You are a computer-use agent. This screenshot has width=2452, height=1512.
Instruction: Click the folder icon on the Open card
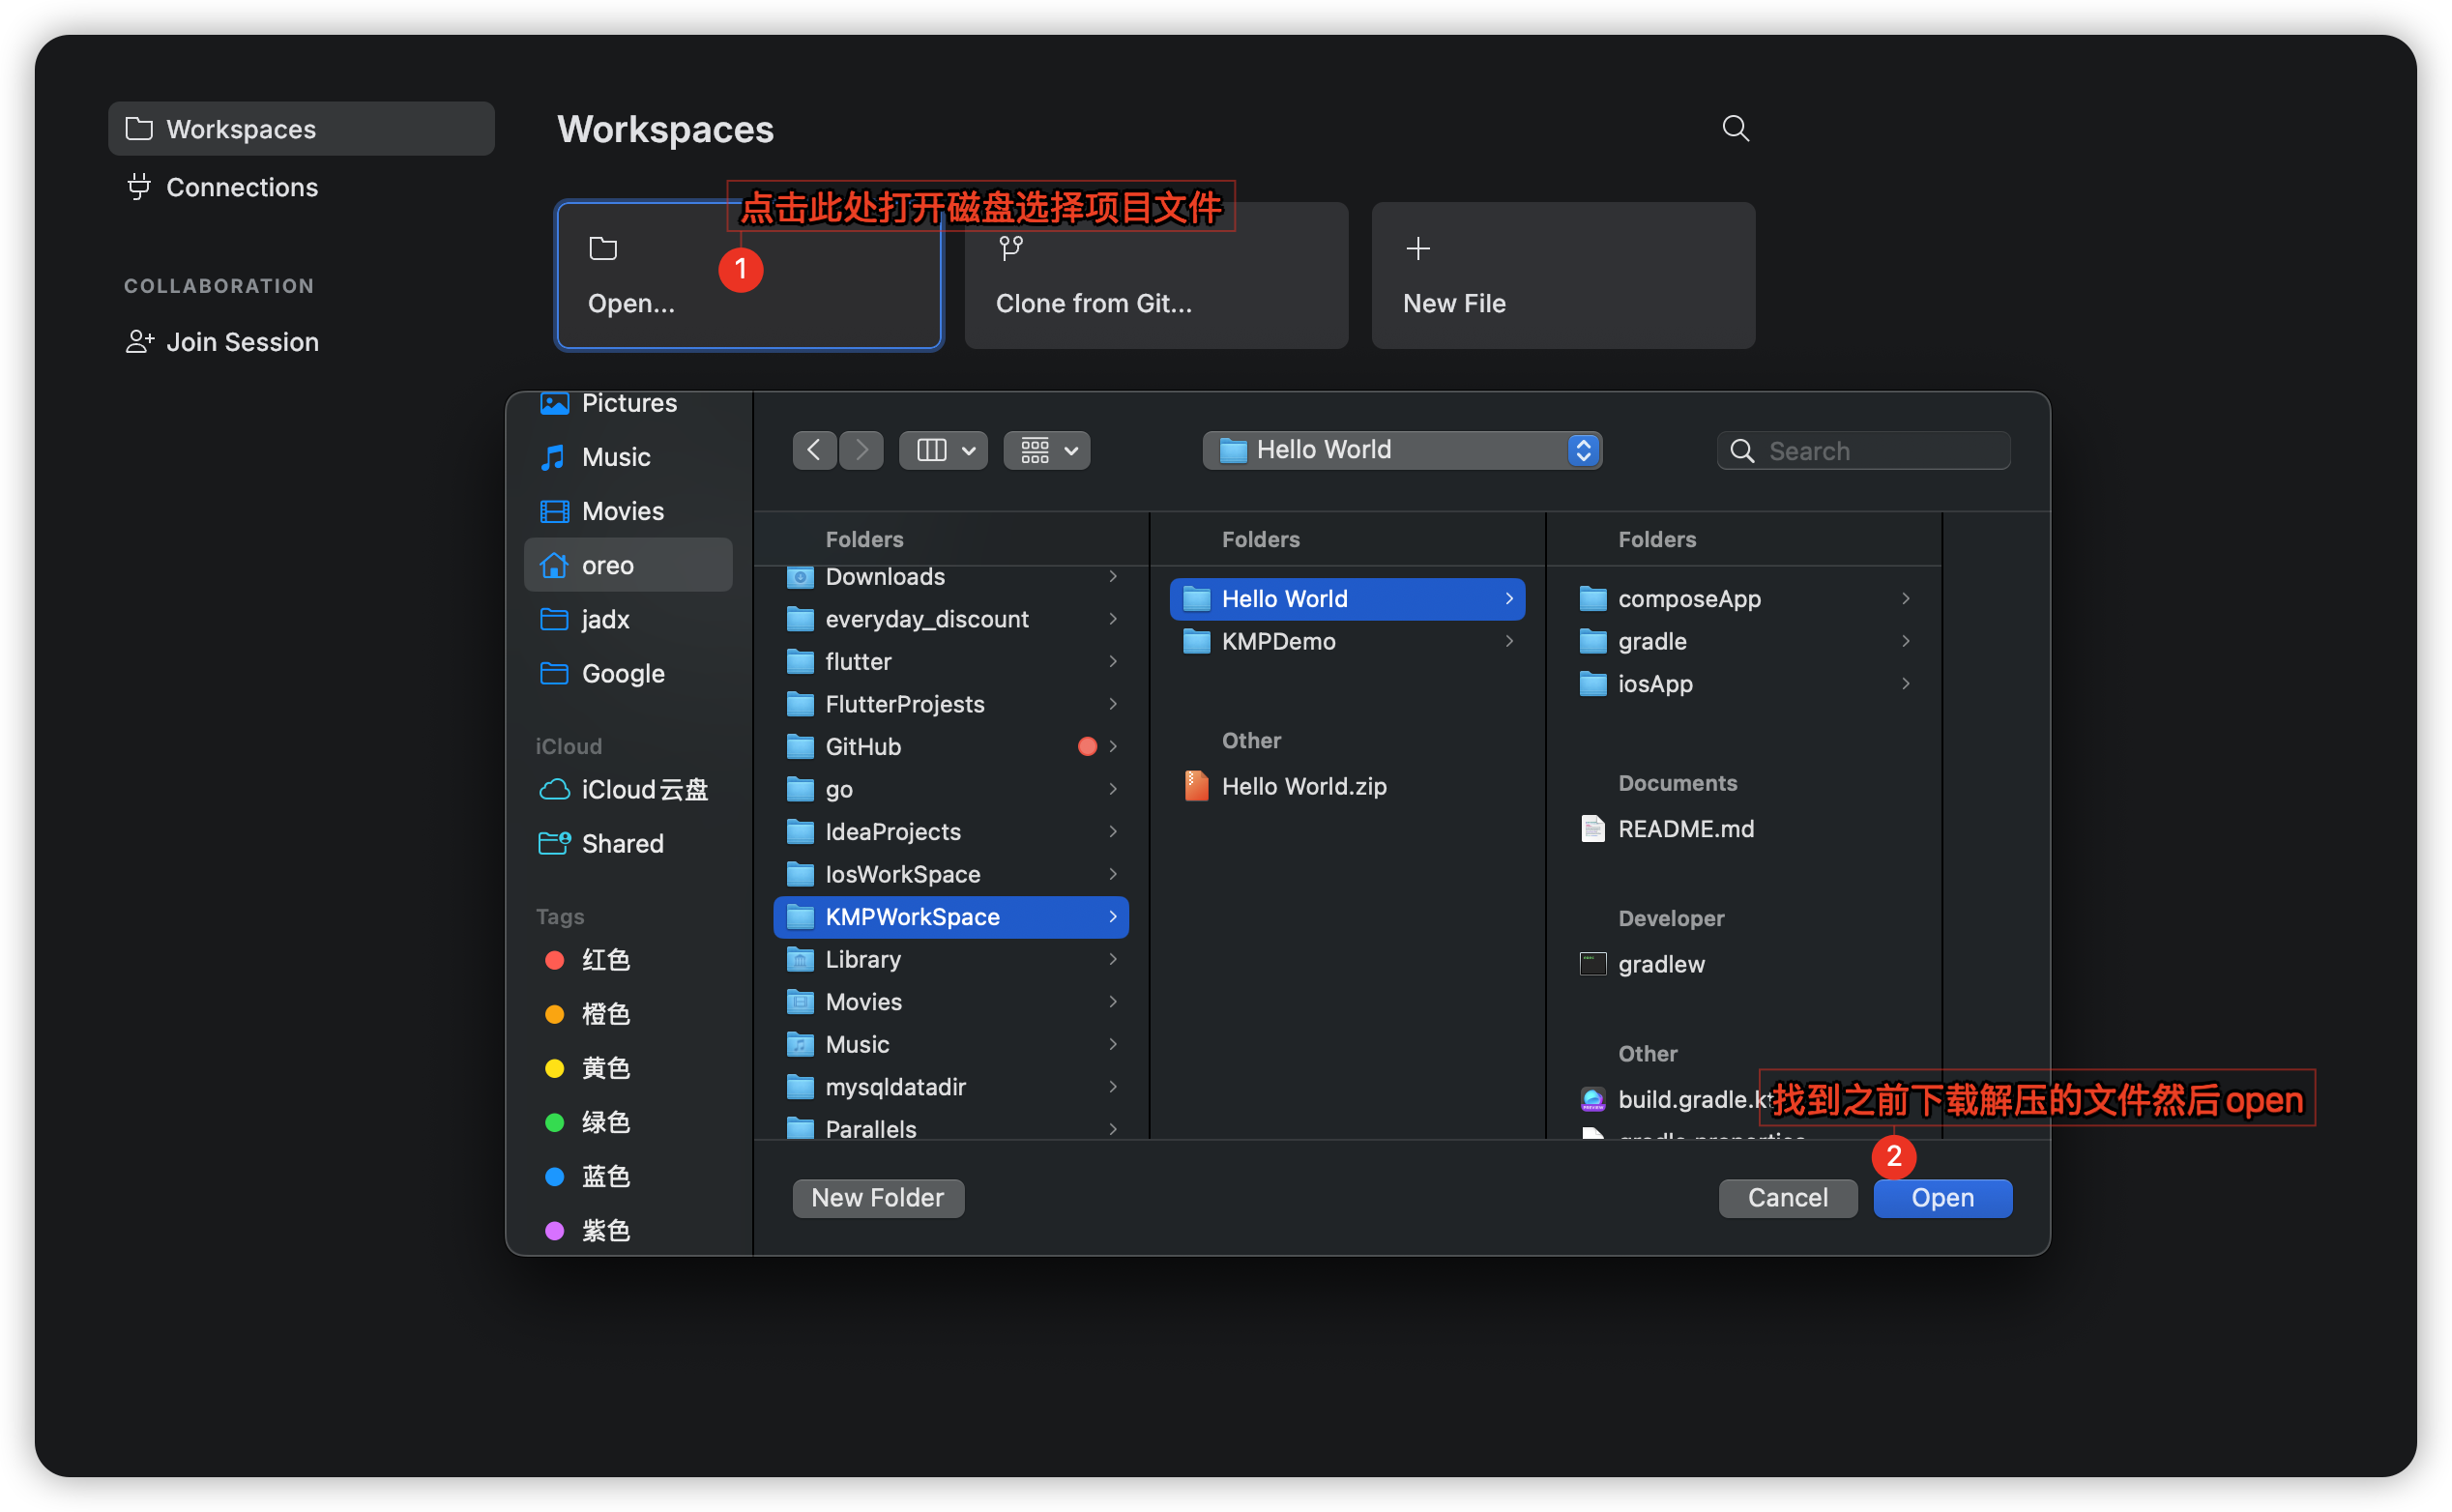pos(602,248)
